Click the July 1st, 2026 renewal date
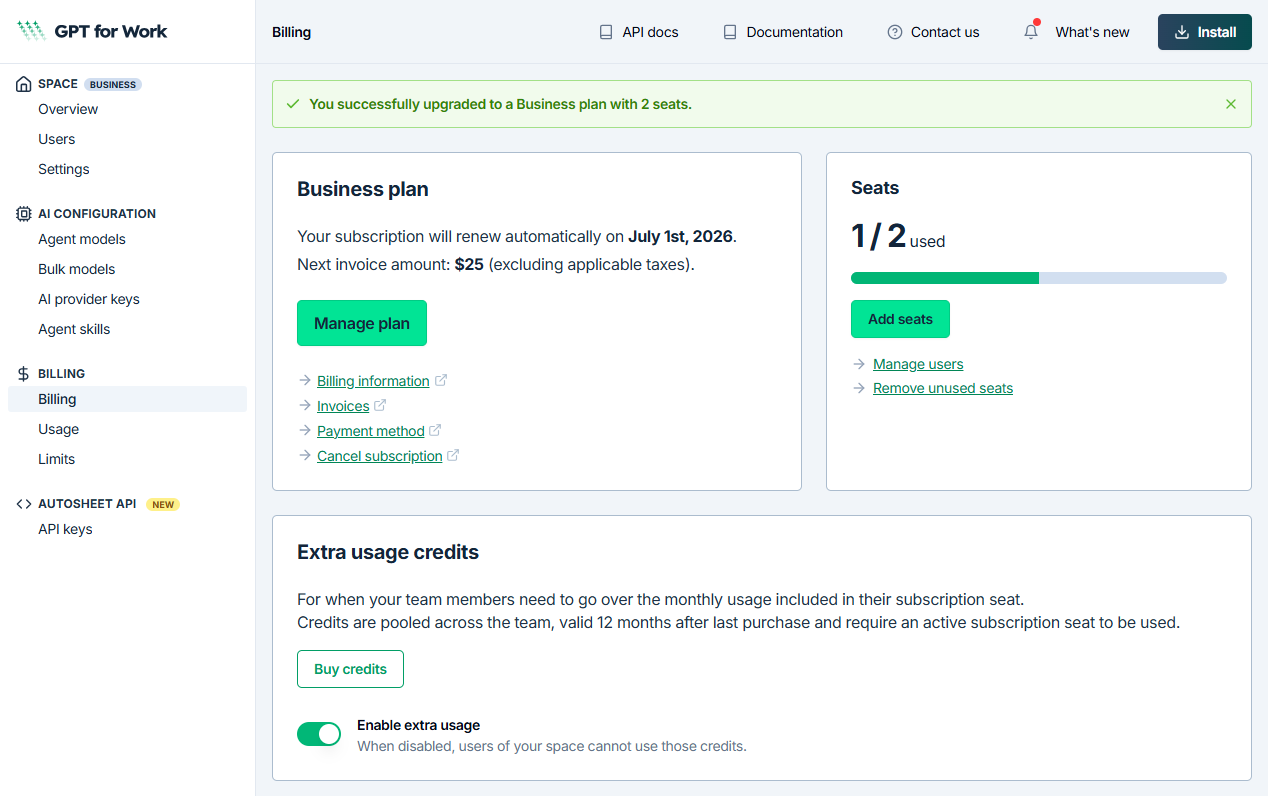 (680, 237)
